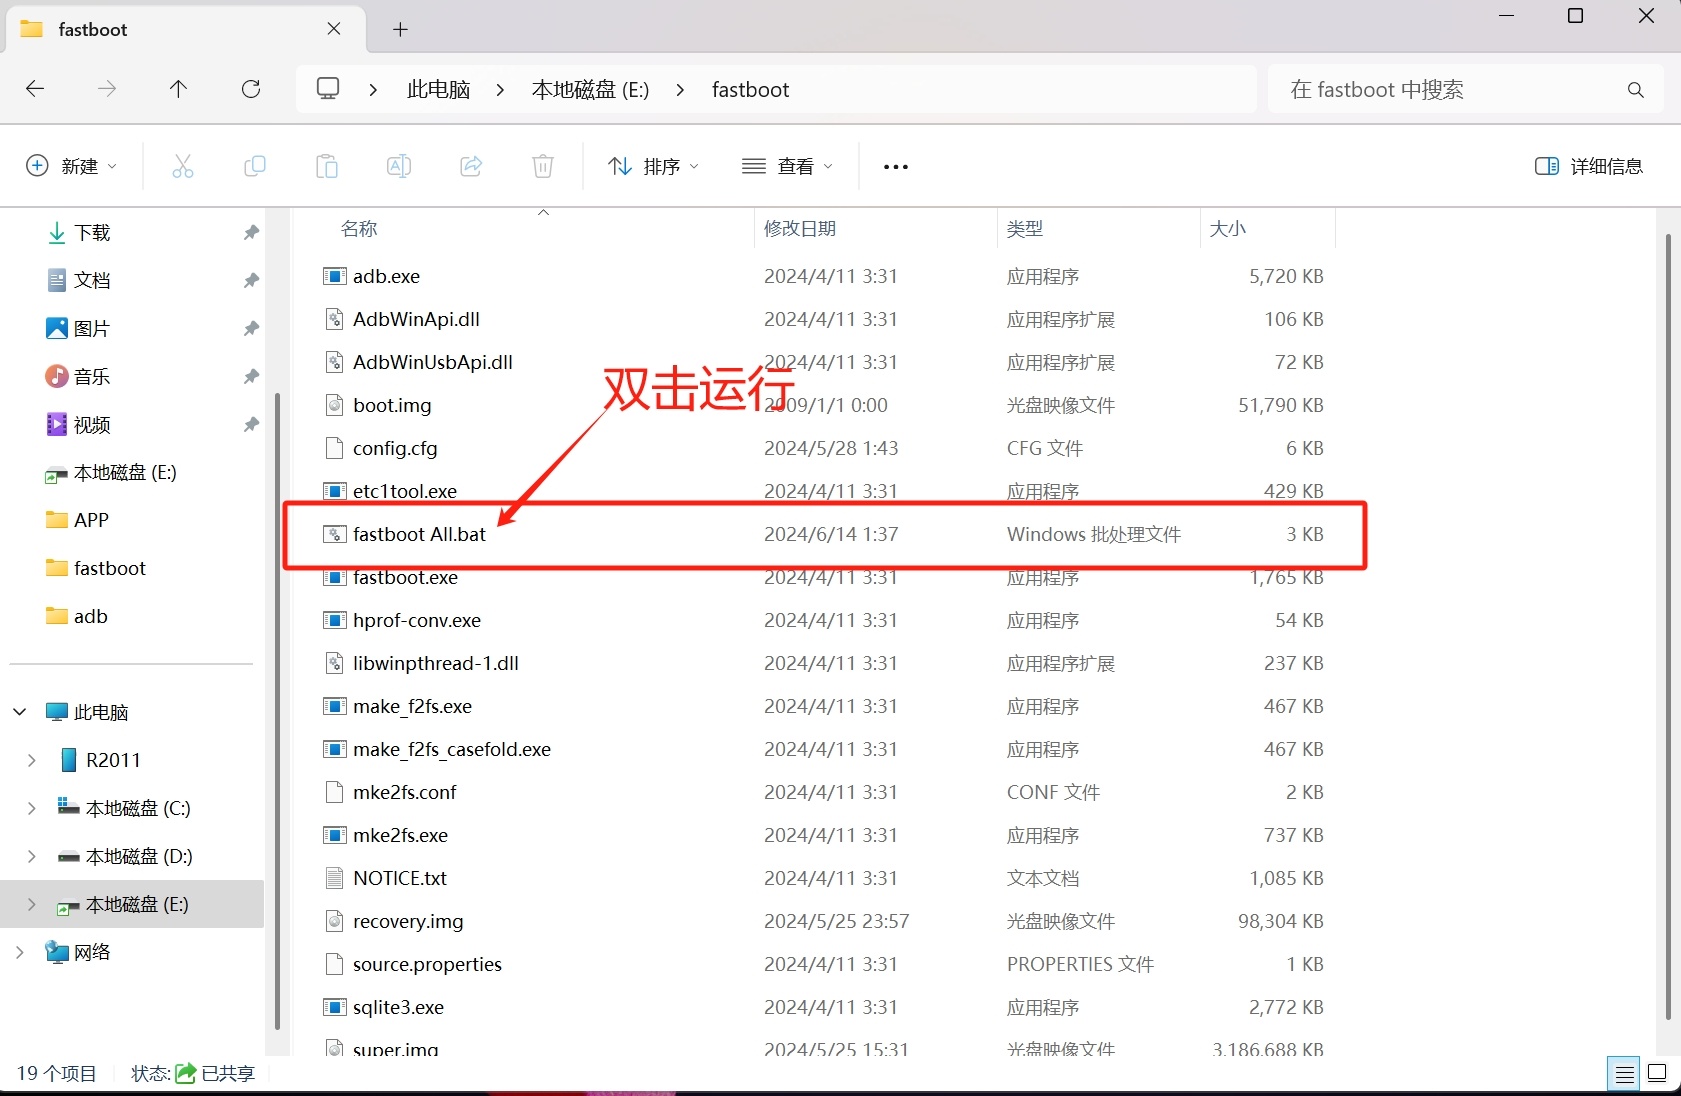Click the Paste icon in the toolbar
The height and width of the screenshot is (1096, 1681).
click(x=327, y=166)
